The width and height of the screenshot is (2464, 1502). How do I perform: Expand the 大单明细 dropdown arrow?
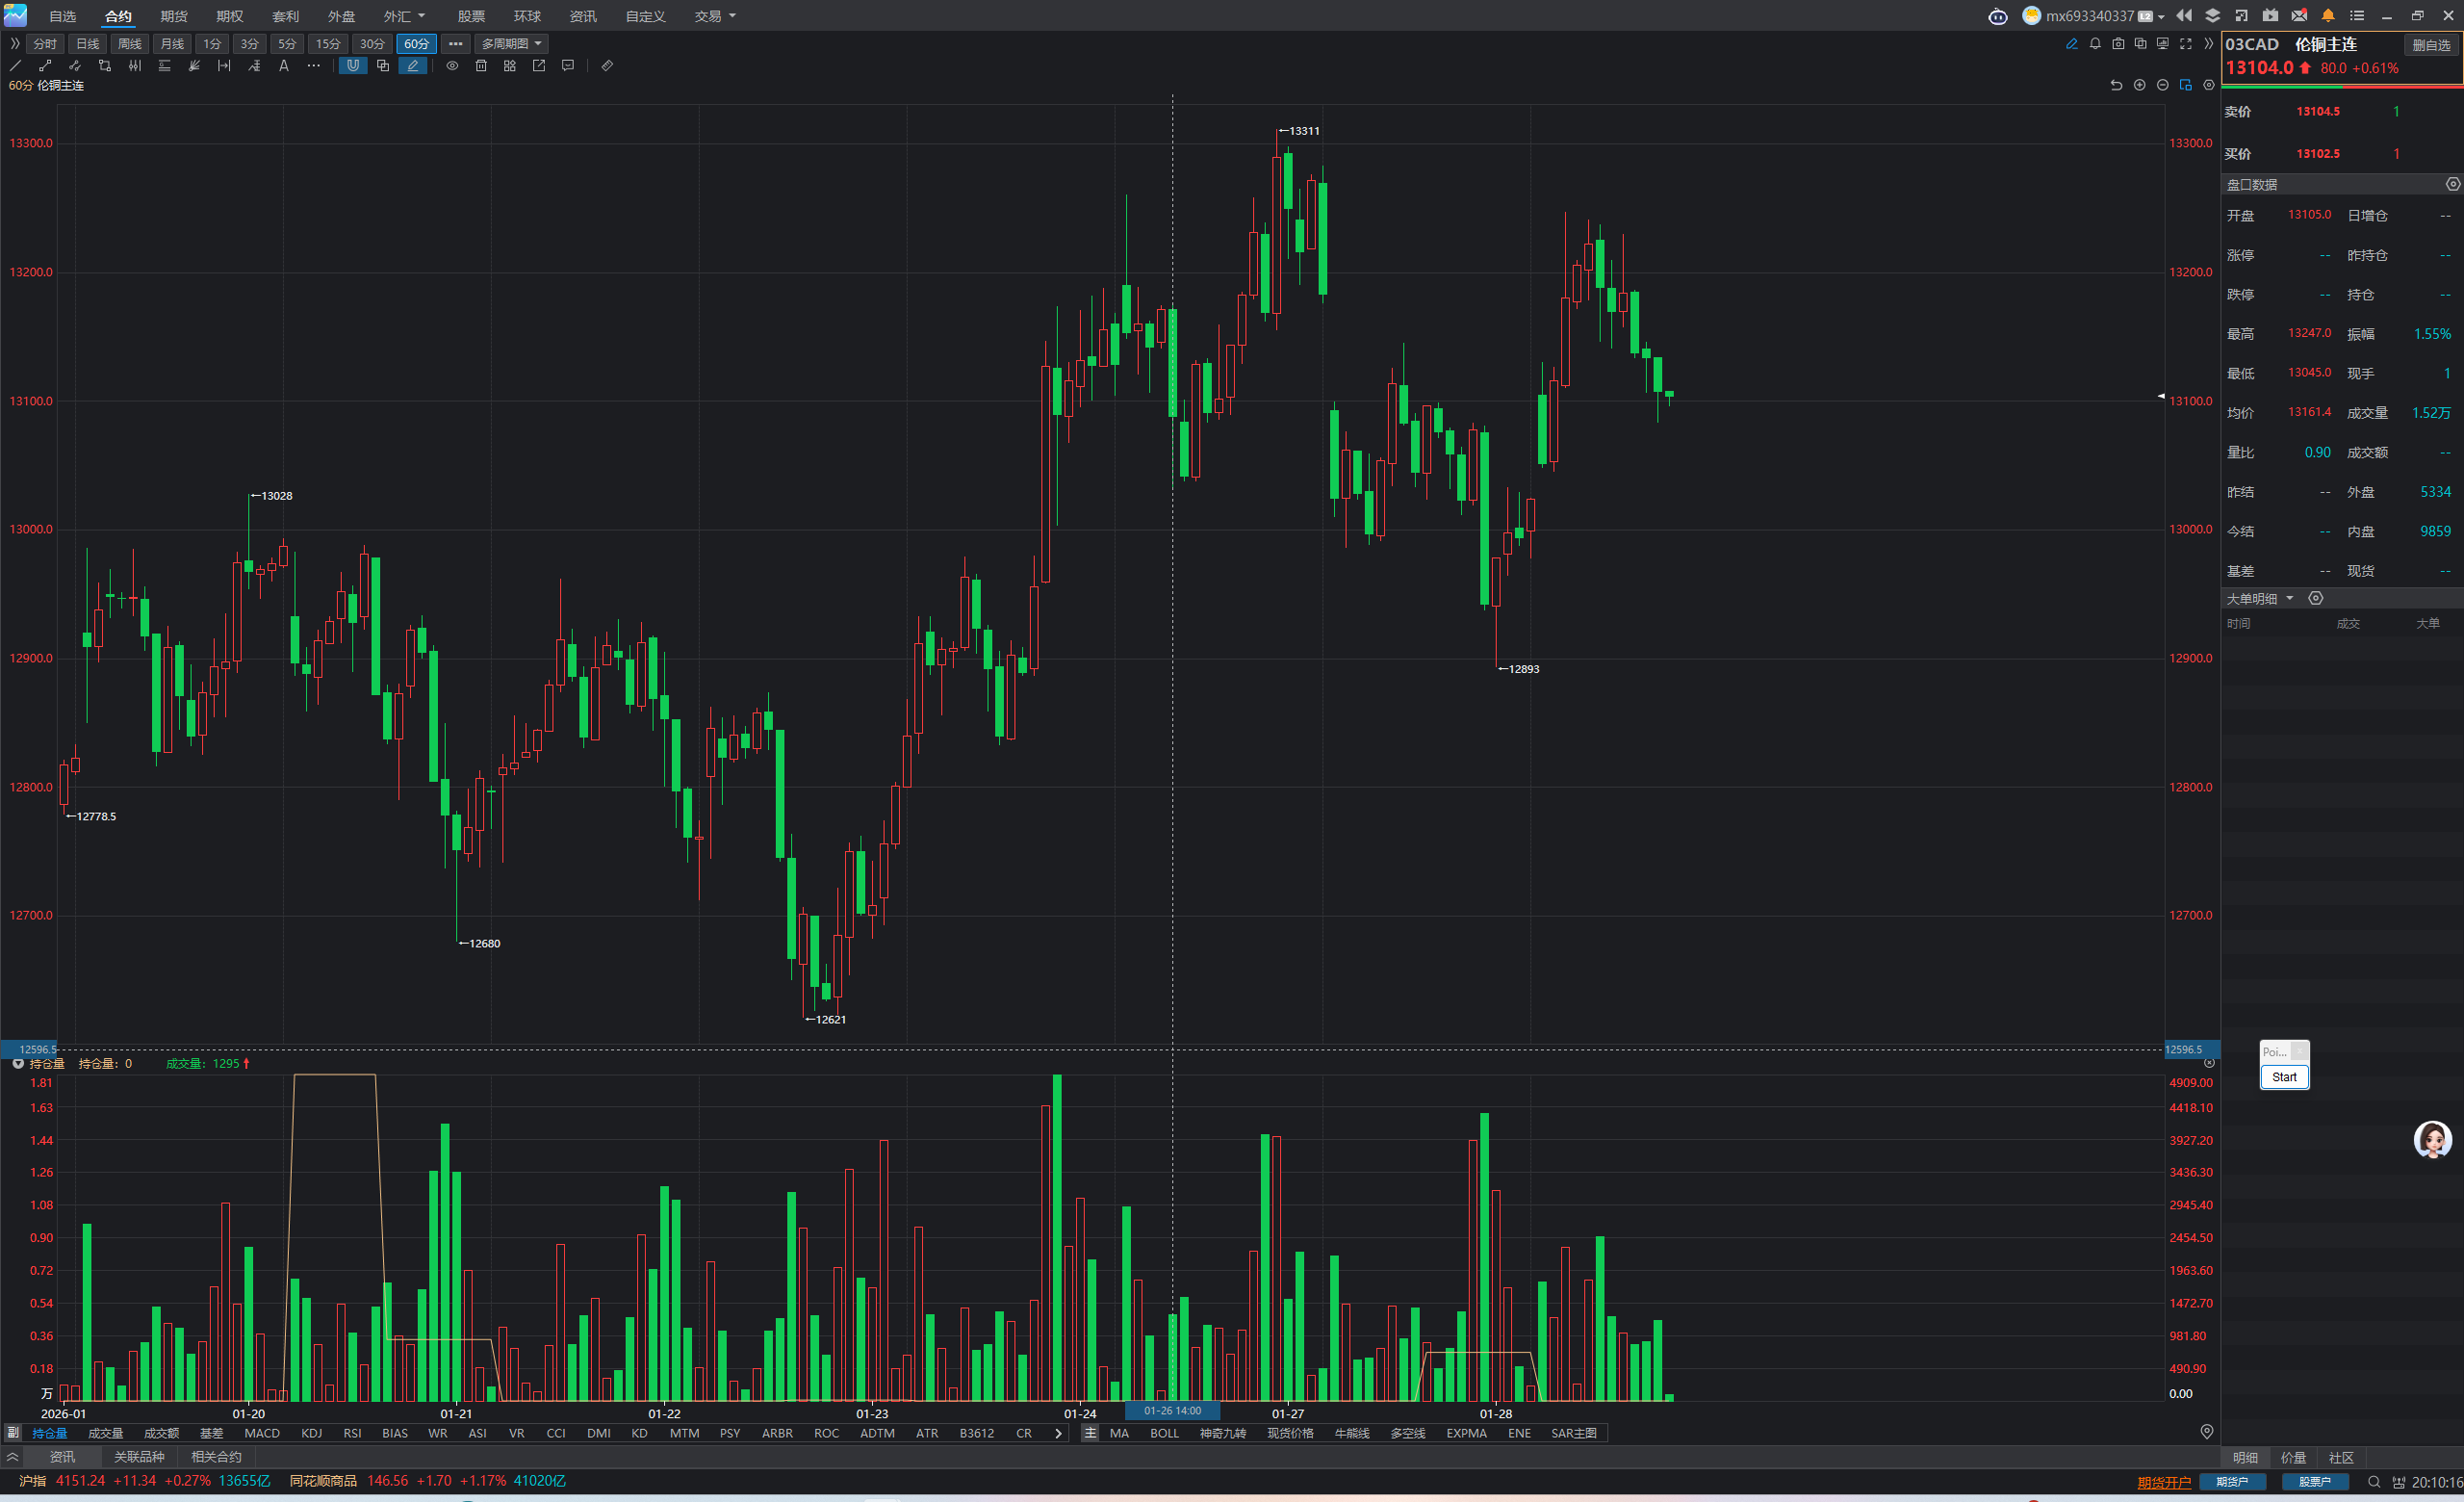2289,598
